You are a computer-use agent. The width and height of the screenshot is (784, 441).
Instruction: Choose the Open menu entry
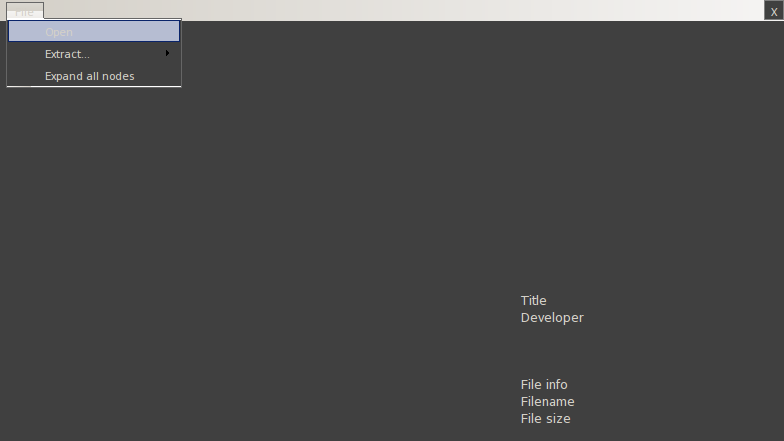point(94,32)
